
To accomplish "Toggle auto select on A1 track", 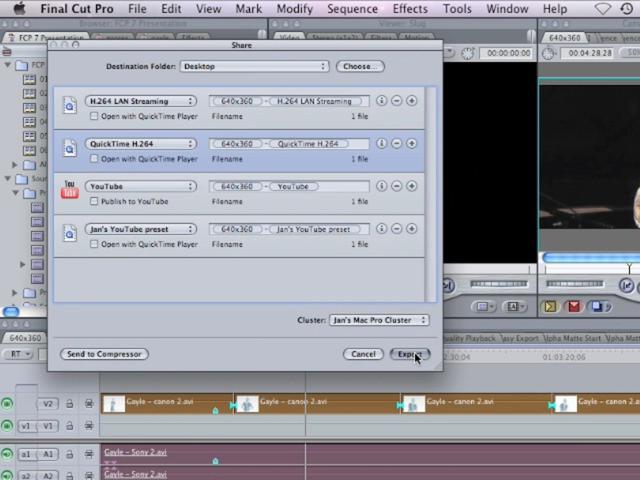I will [x=89, y=454].
